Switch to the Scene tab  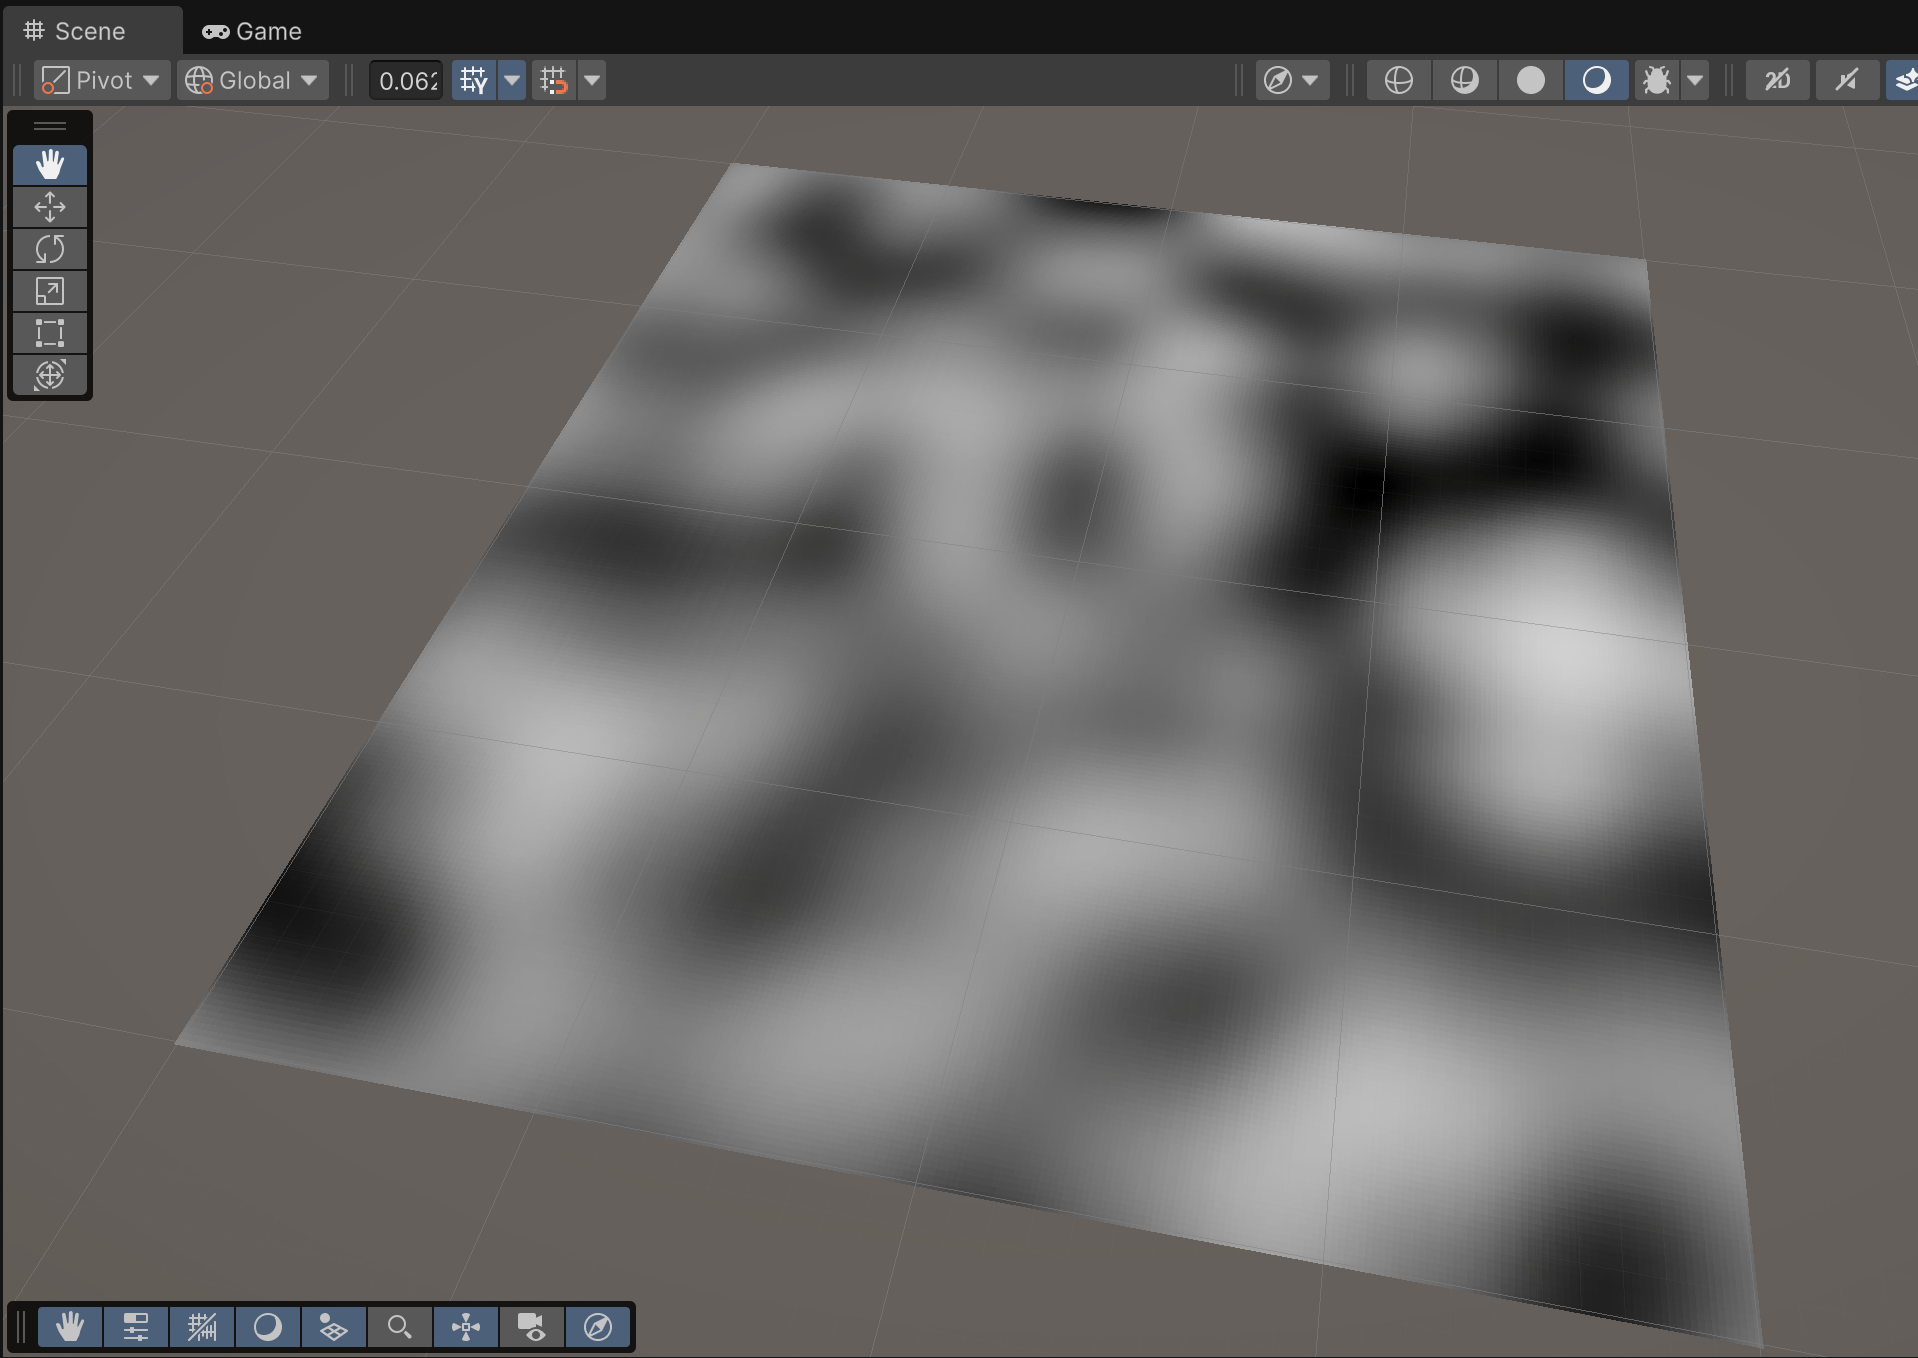pyautogui.click(x=76, y=31)
